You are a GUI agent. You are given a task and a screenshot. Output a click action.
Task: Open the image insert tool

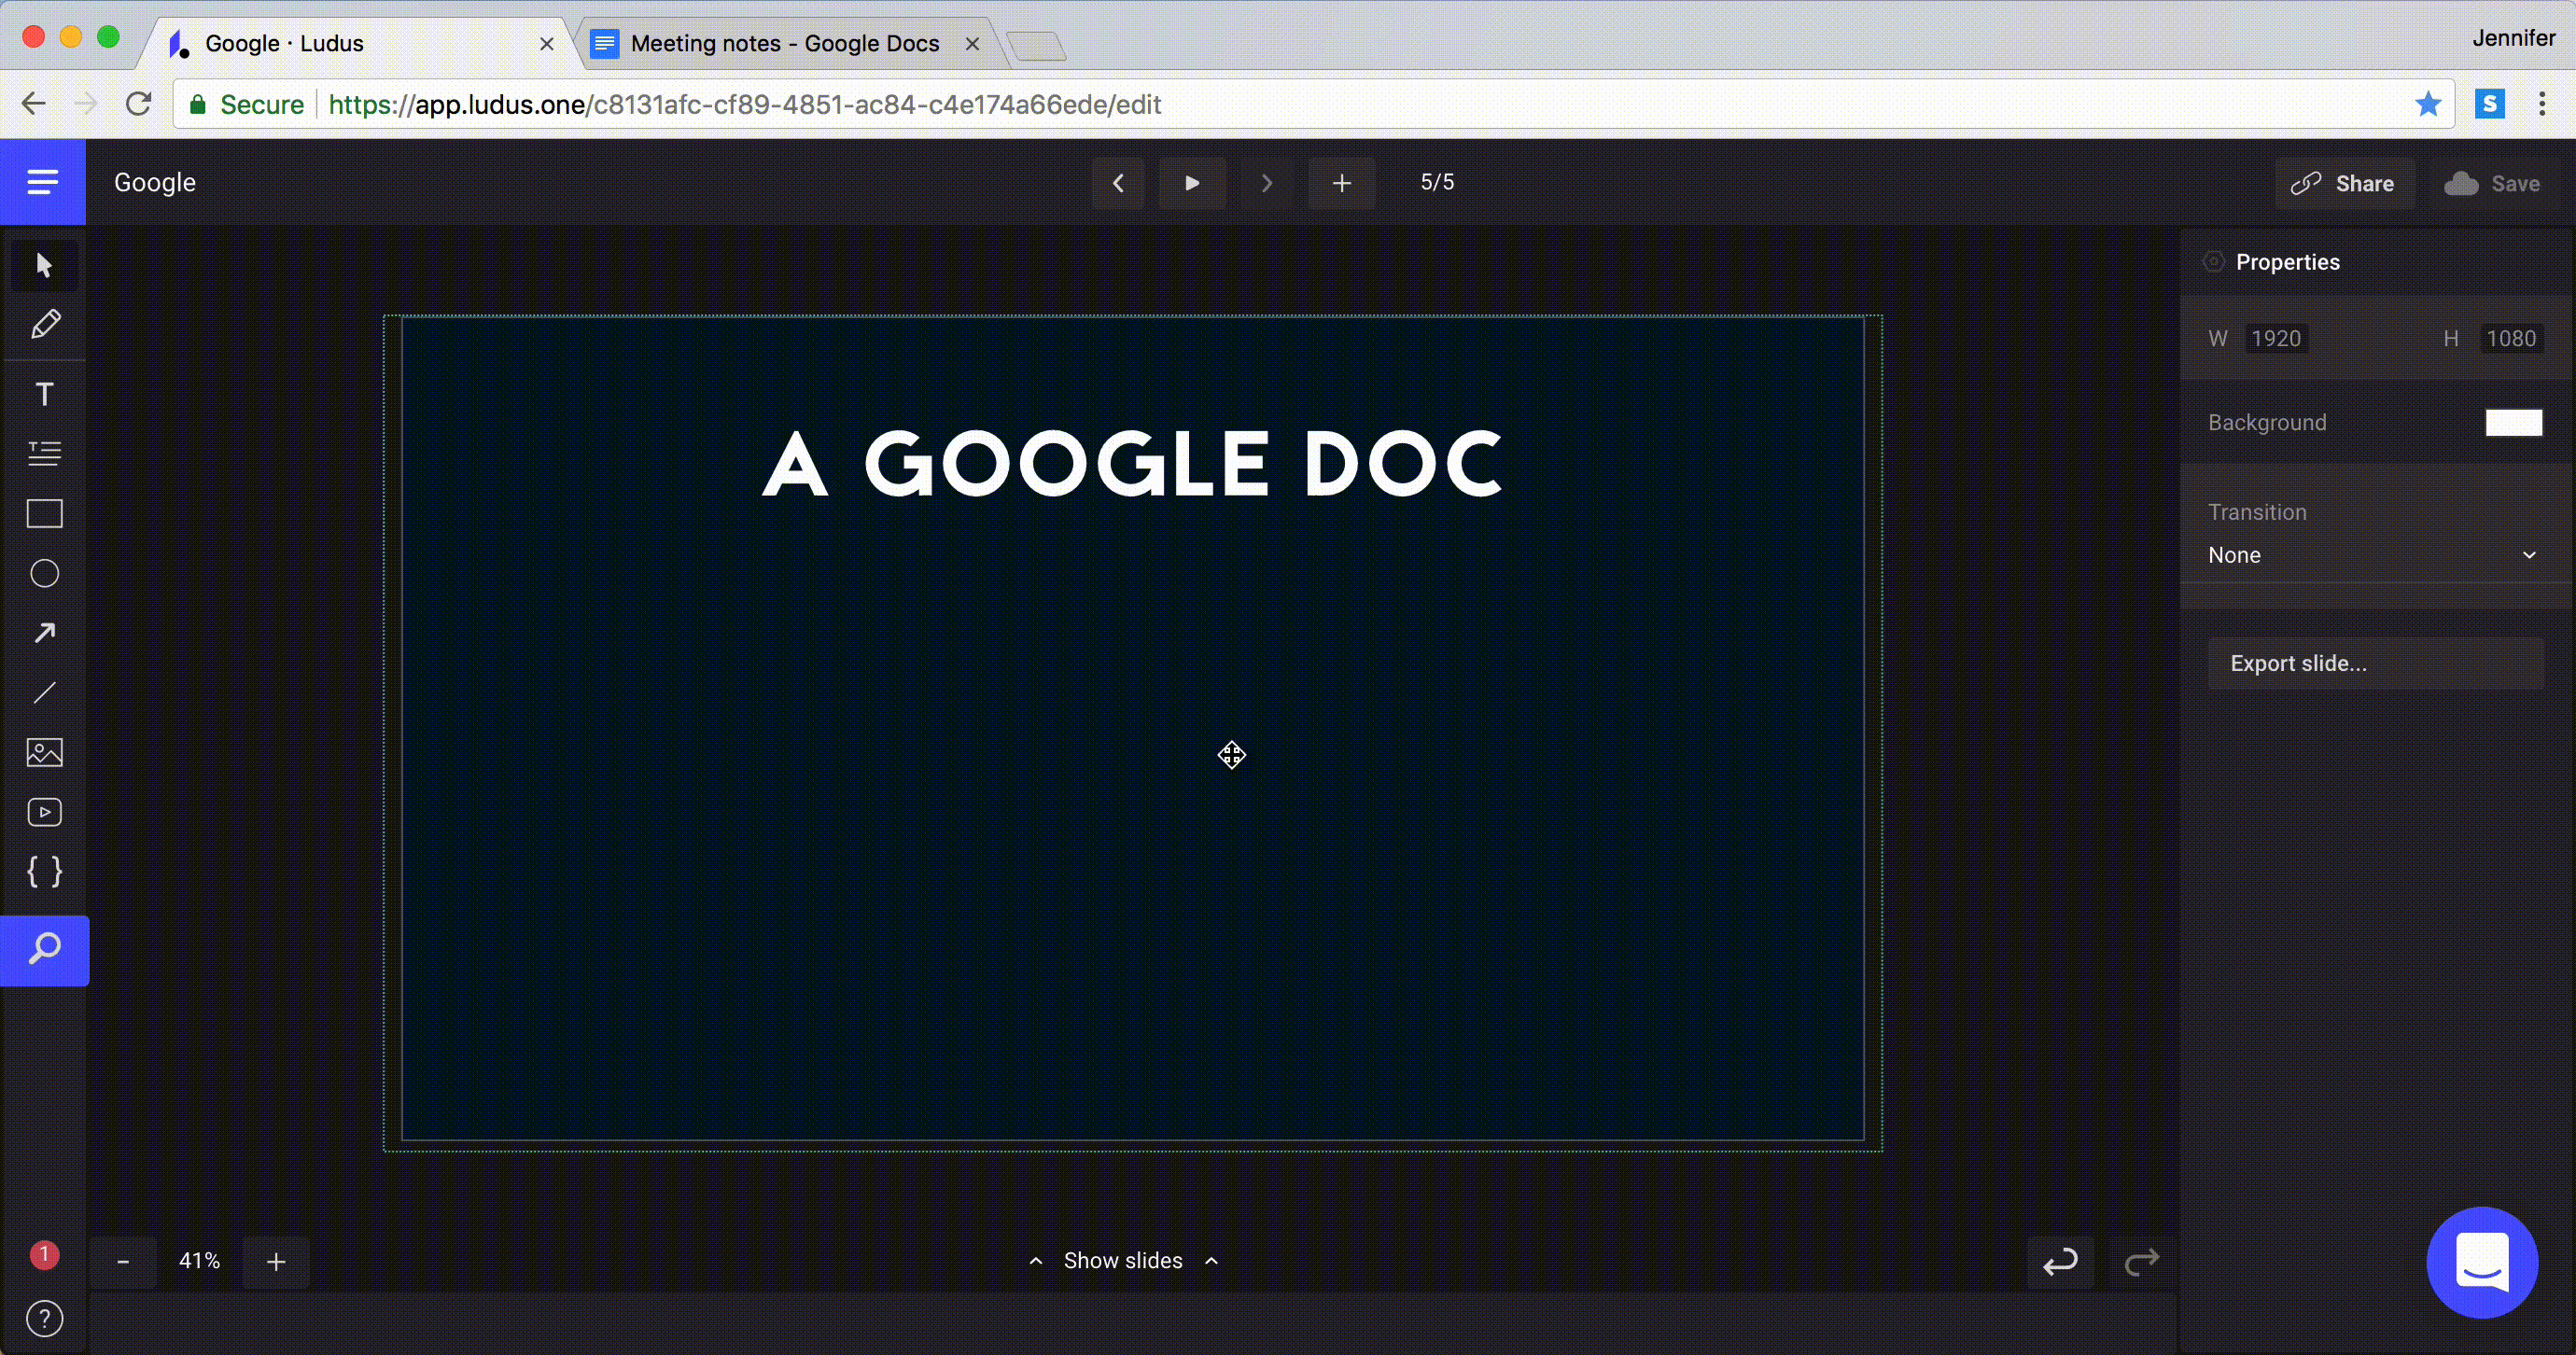point(44,753)
